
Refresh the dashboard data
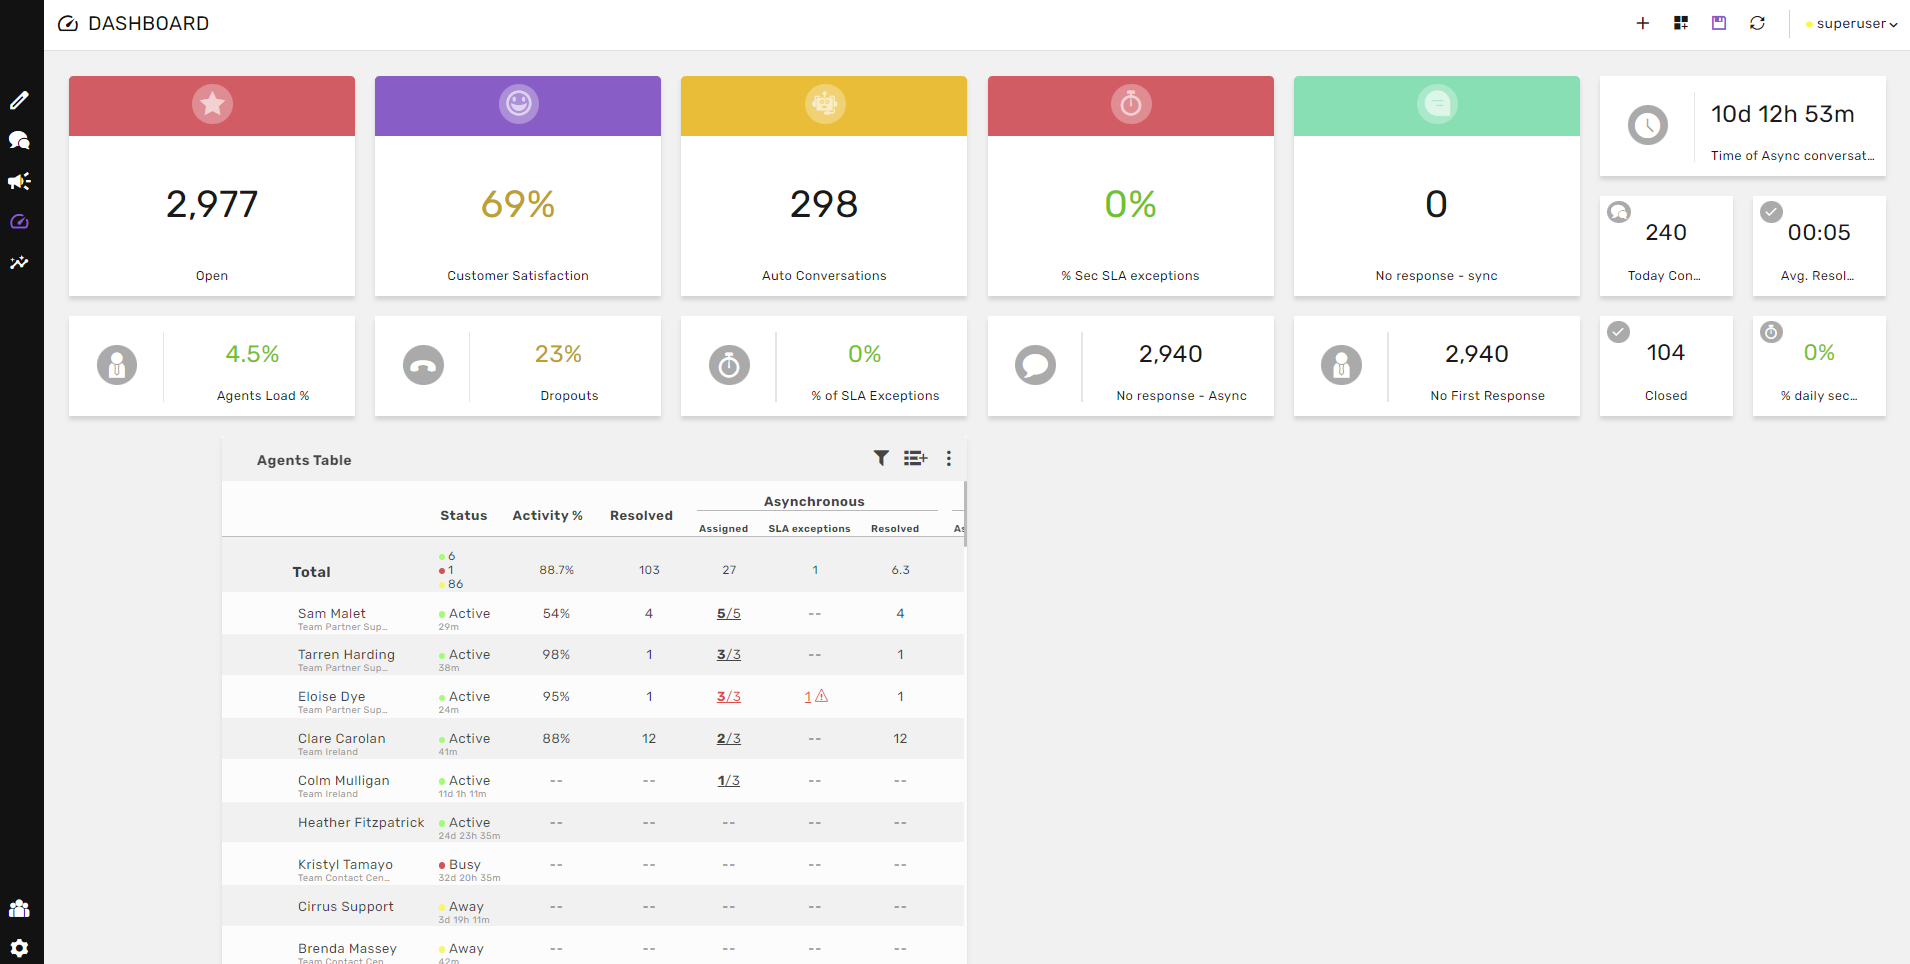pyautogui.click(x=1757, y=22)
